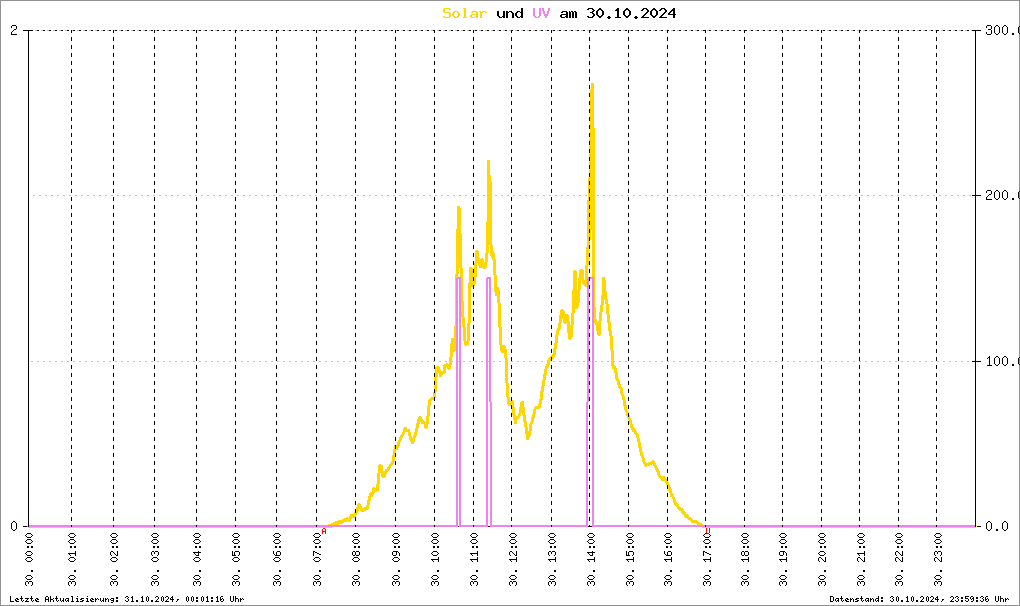Click the time label '30. 16:00'

(668, 560)
